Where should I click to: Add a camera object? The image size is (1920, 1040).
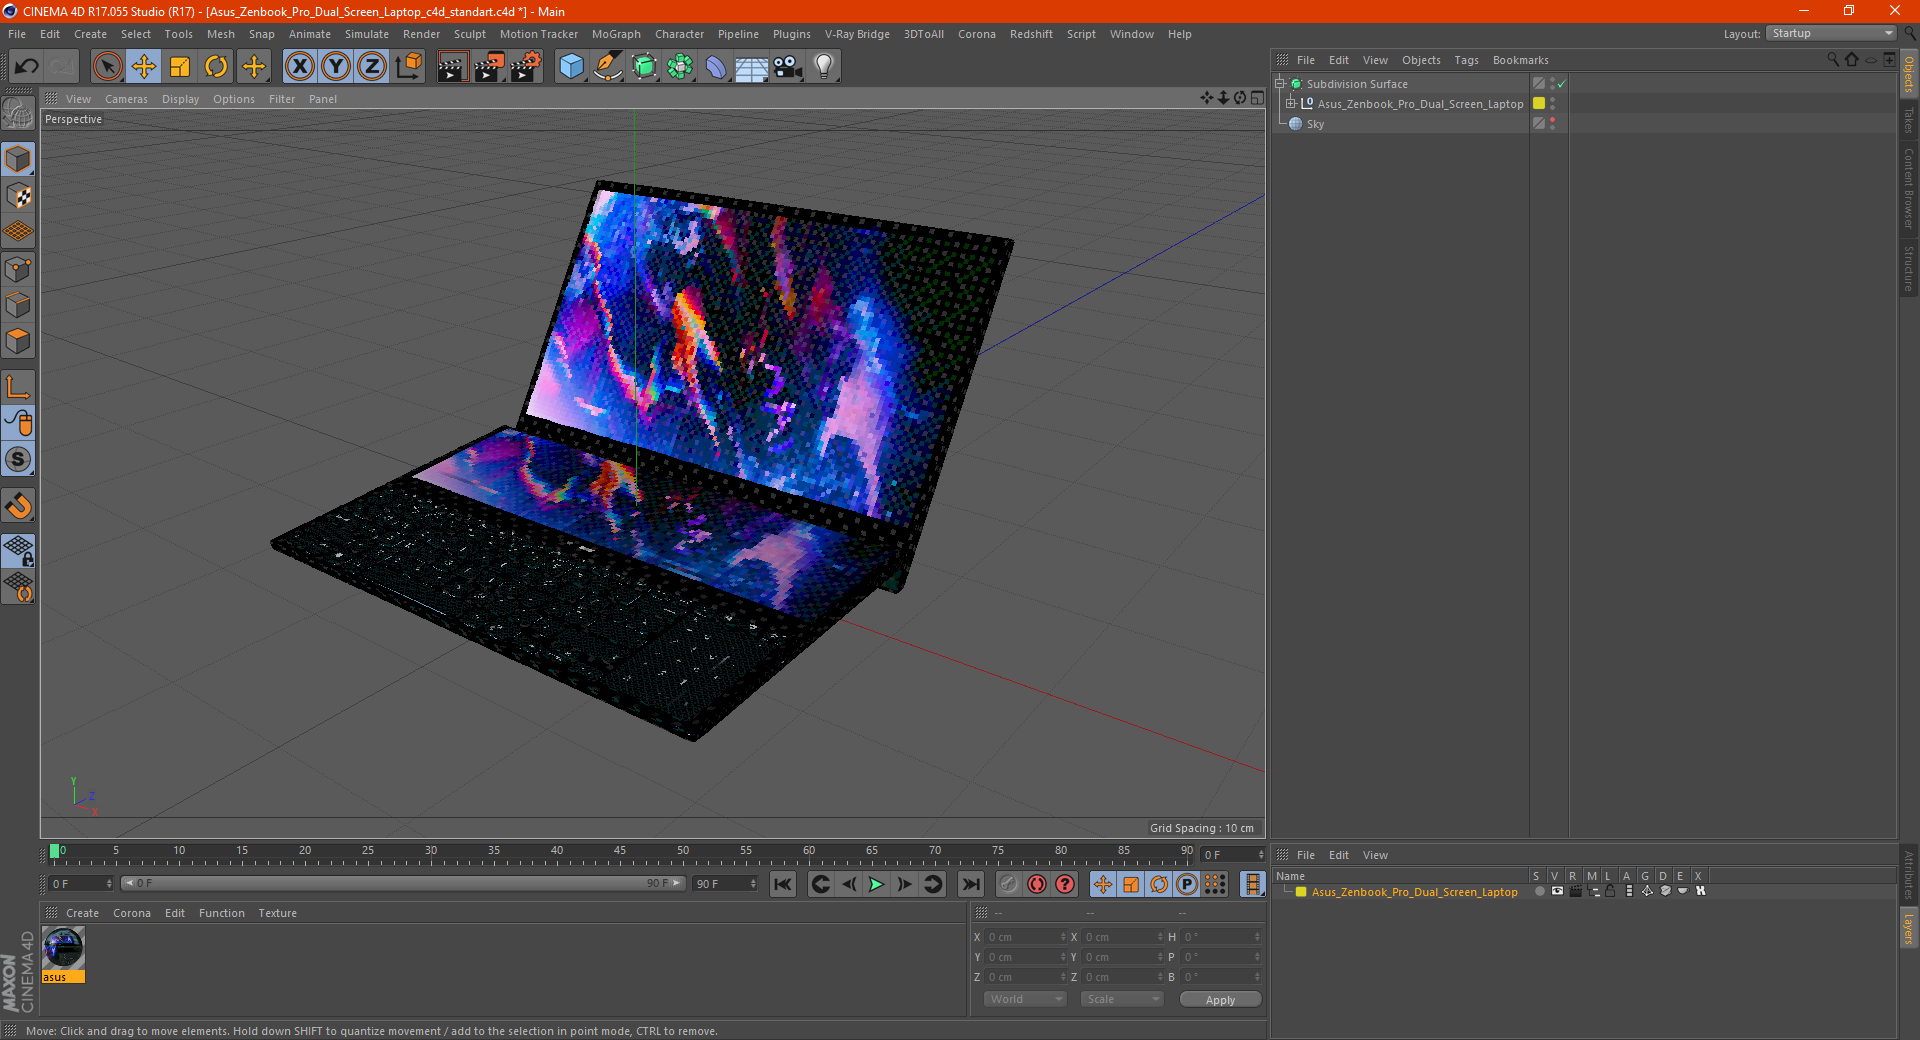tap(788, 67)
